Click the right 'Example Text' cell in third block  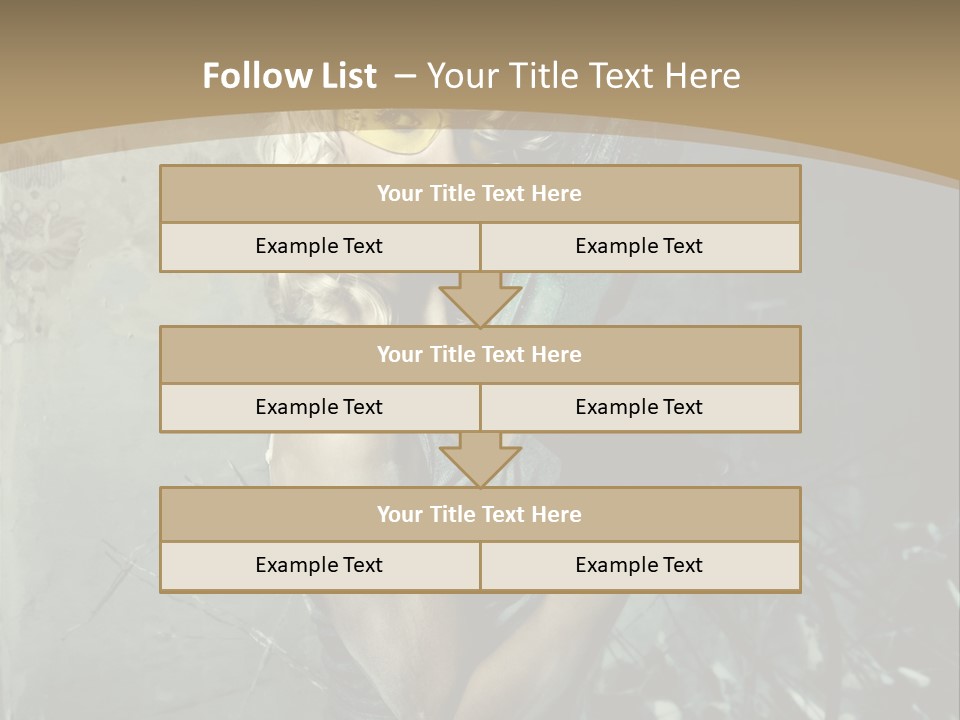tap(640, 566)
